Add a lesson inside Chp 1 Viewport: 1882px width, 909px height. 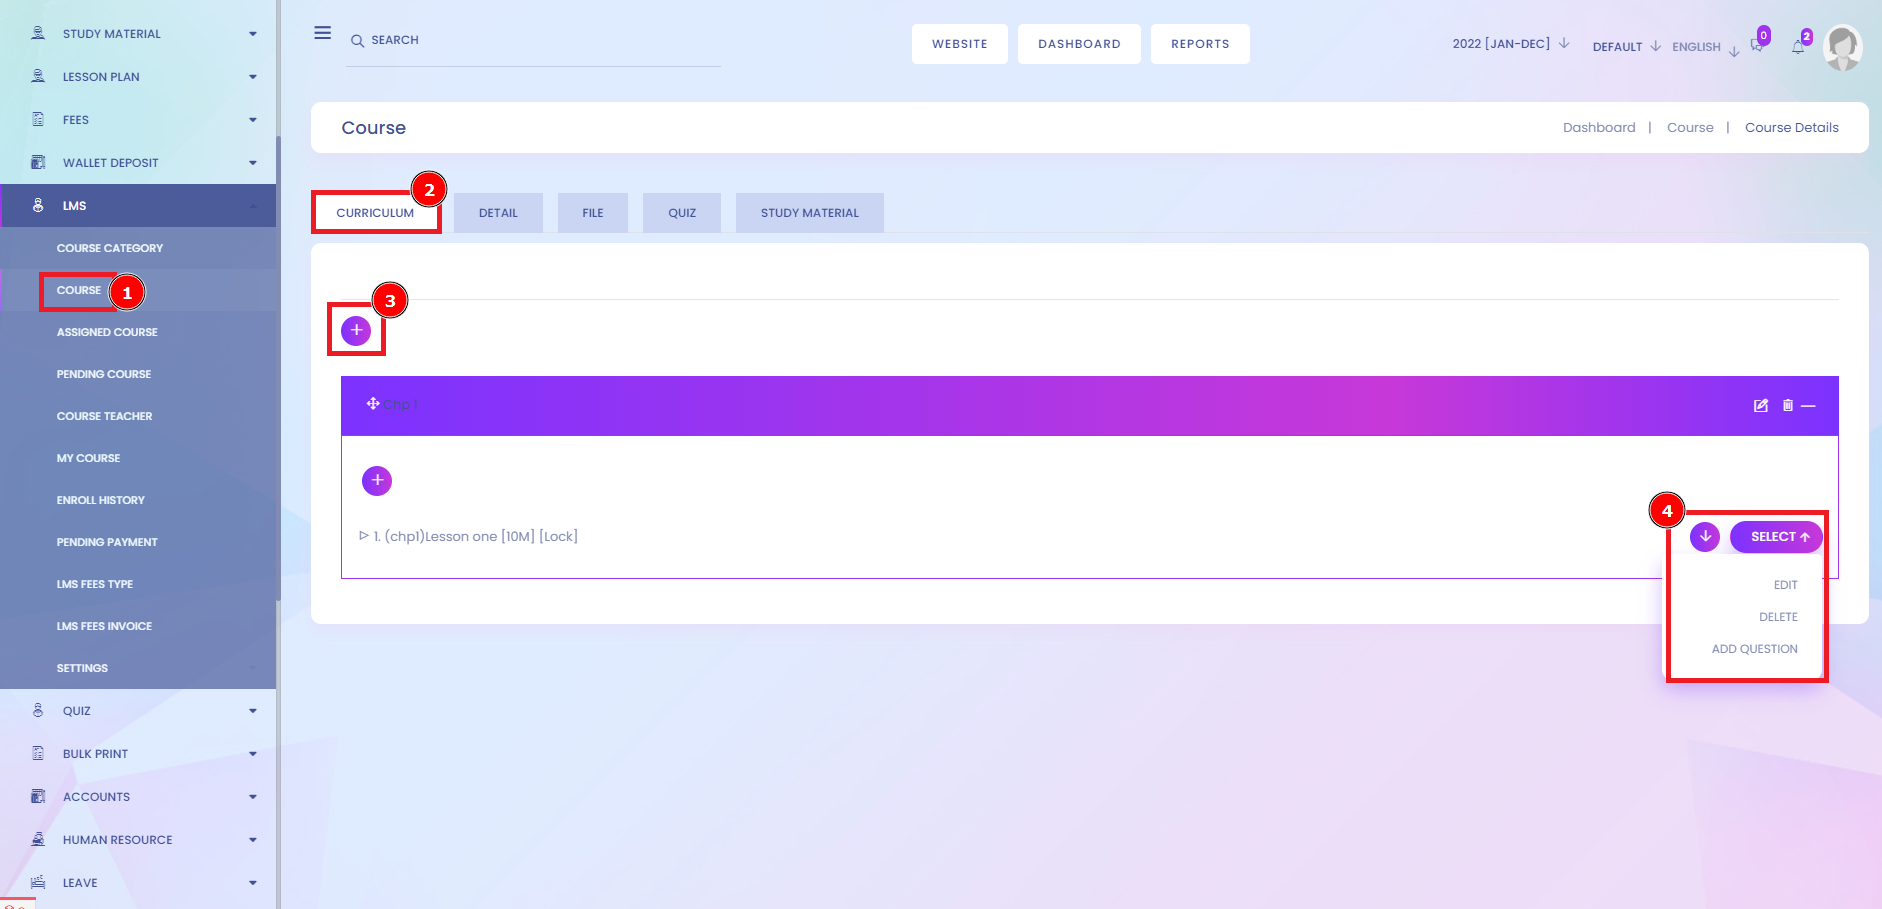click(377, 480)
